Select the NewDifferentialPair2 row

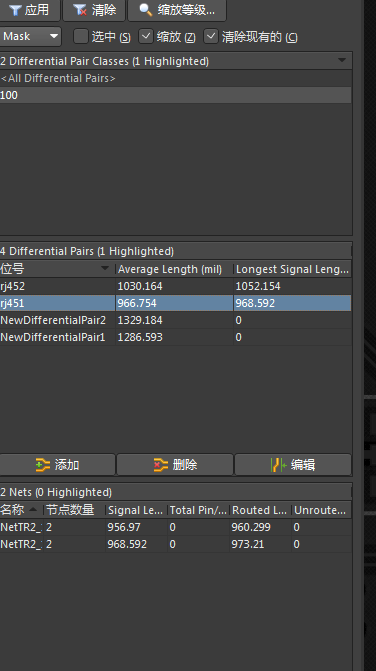click(175, 320)
